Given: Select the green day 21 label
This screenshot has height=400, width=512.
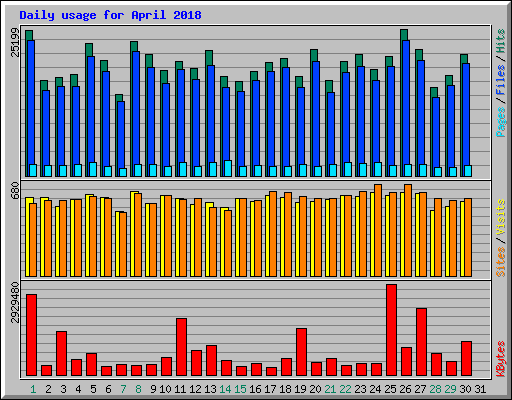Looking at the screenshot, I should (330, 389).
